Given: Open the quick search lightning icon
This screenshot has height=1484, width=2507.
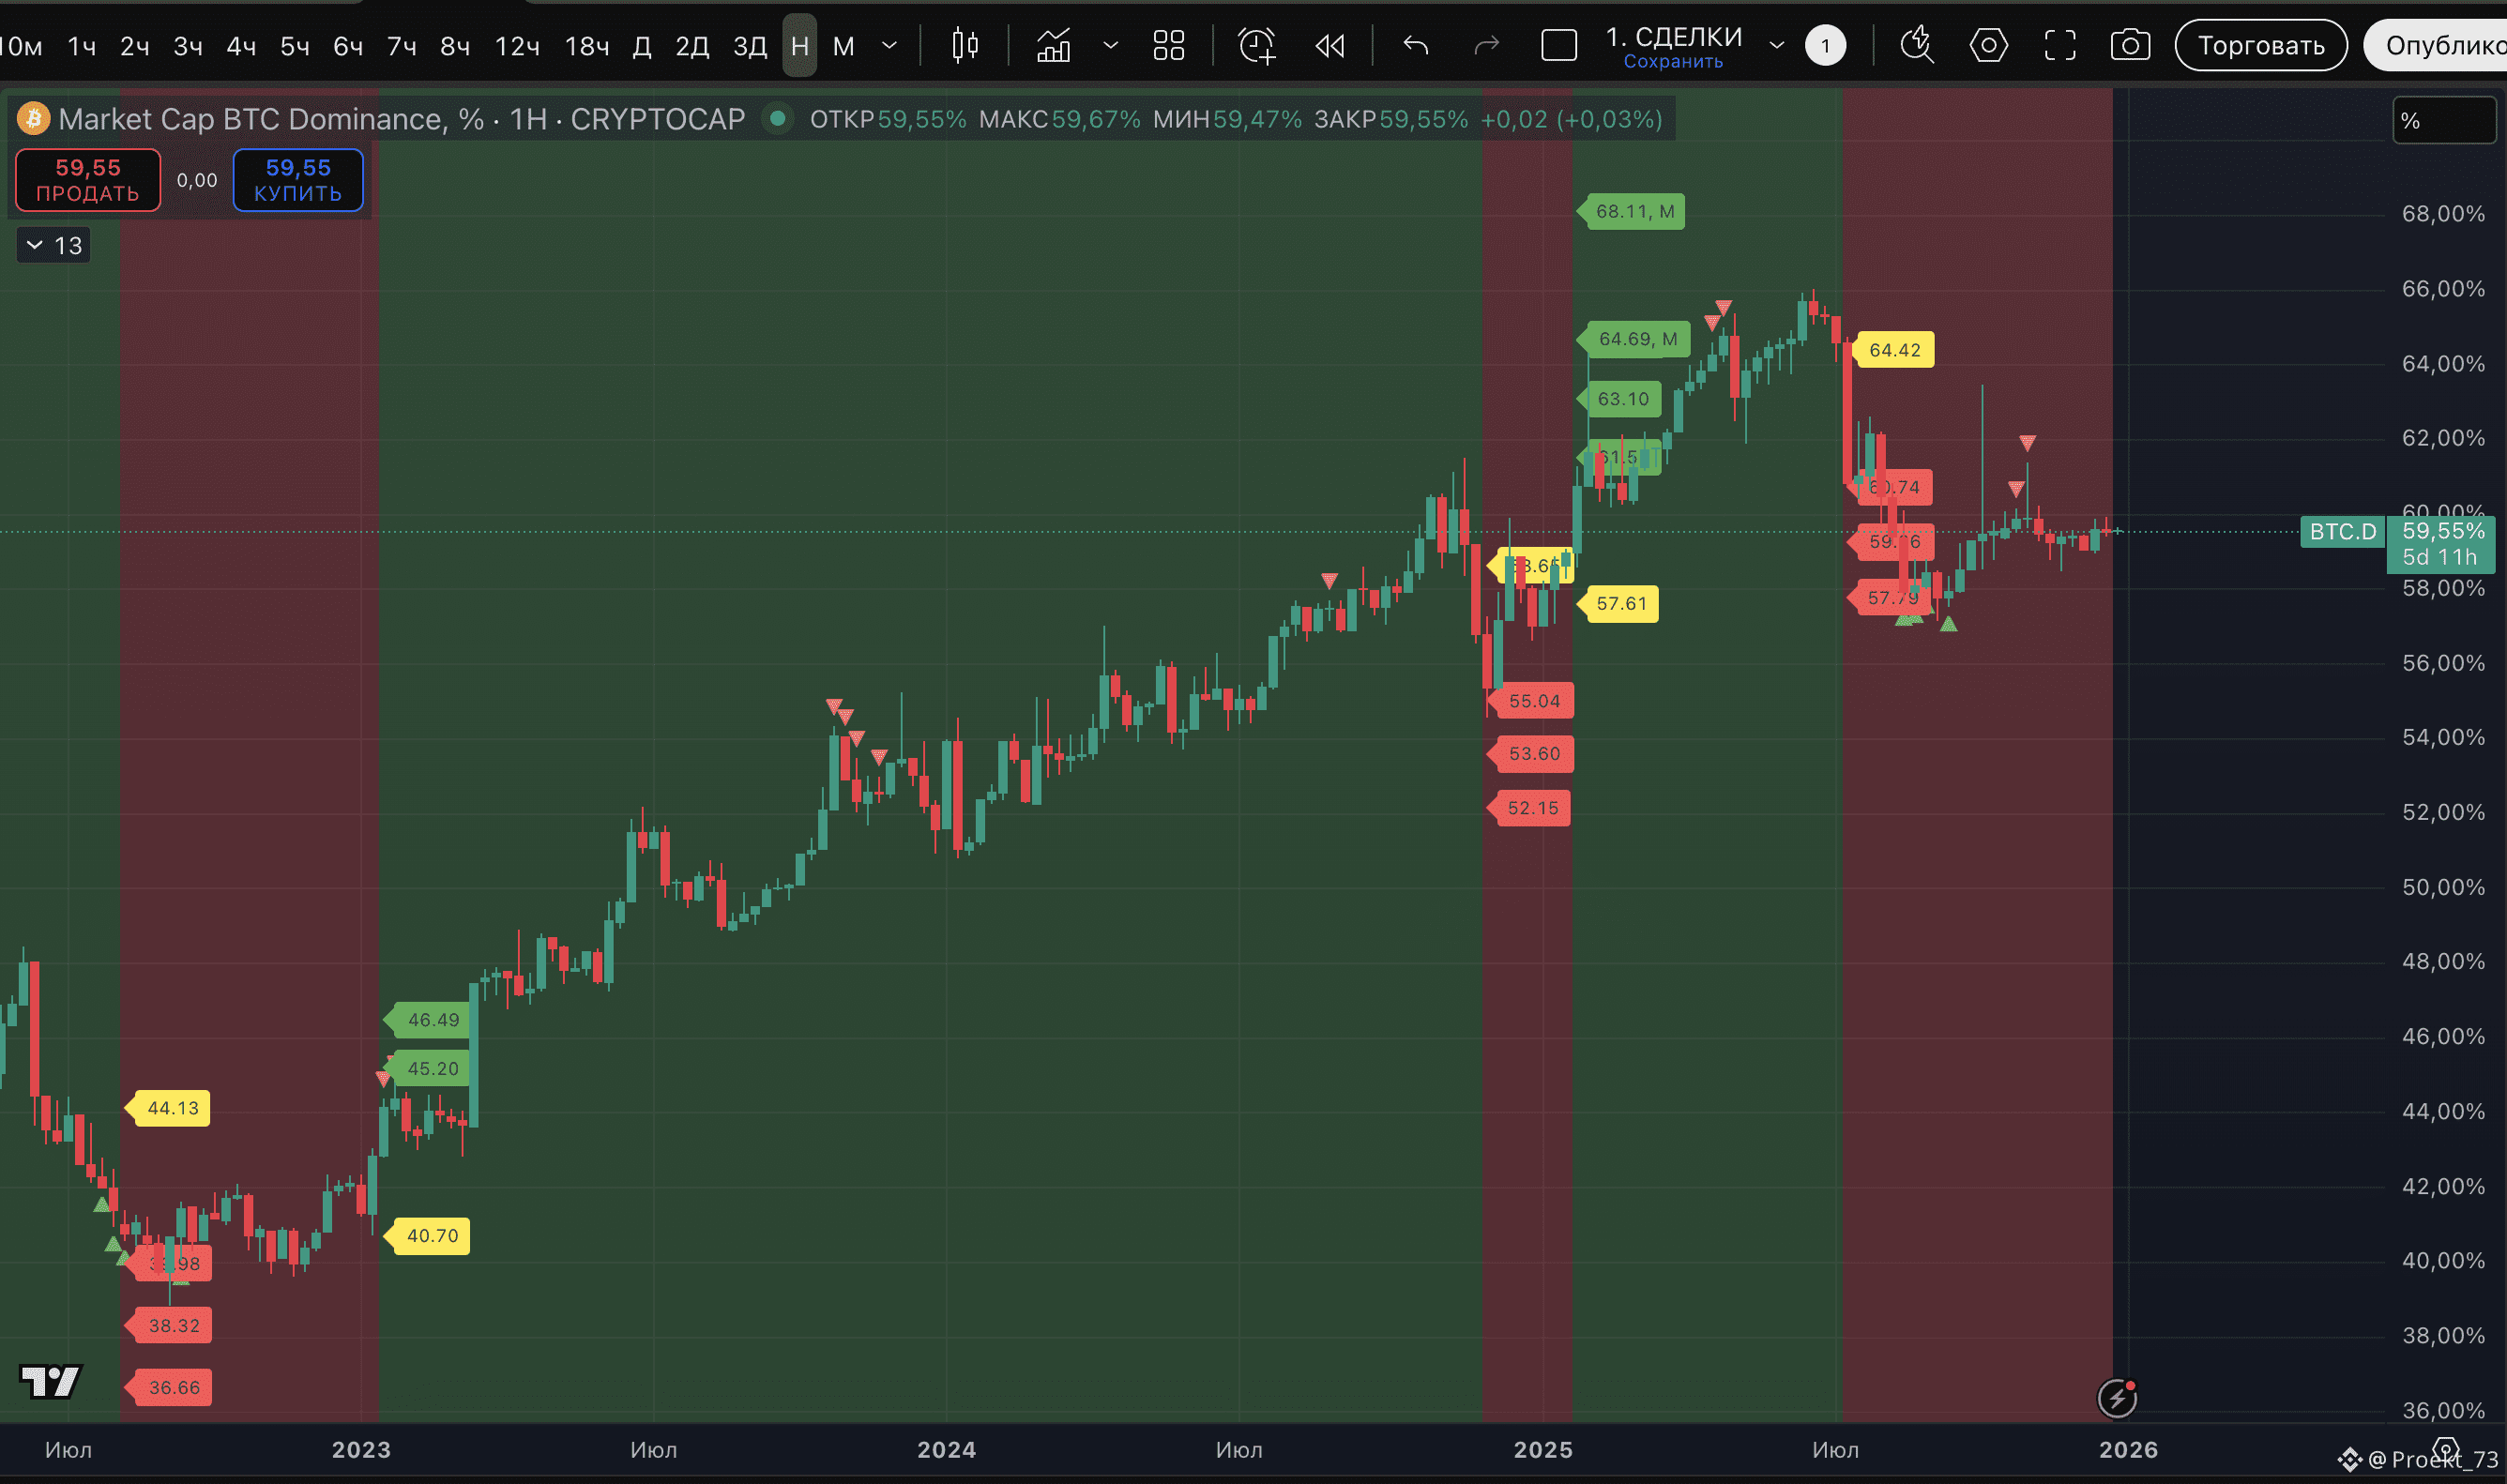Looking at the screenshot, I should (x=1916, y=46).
